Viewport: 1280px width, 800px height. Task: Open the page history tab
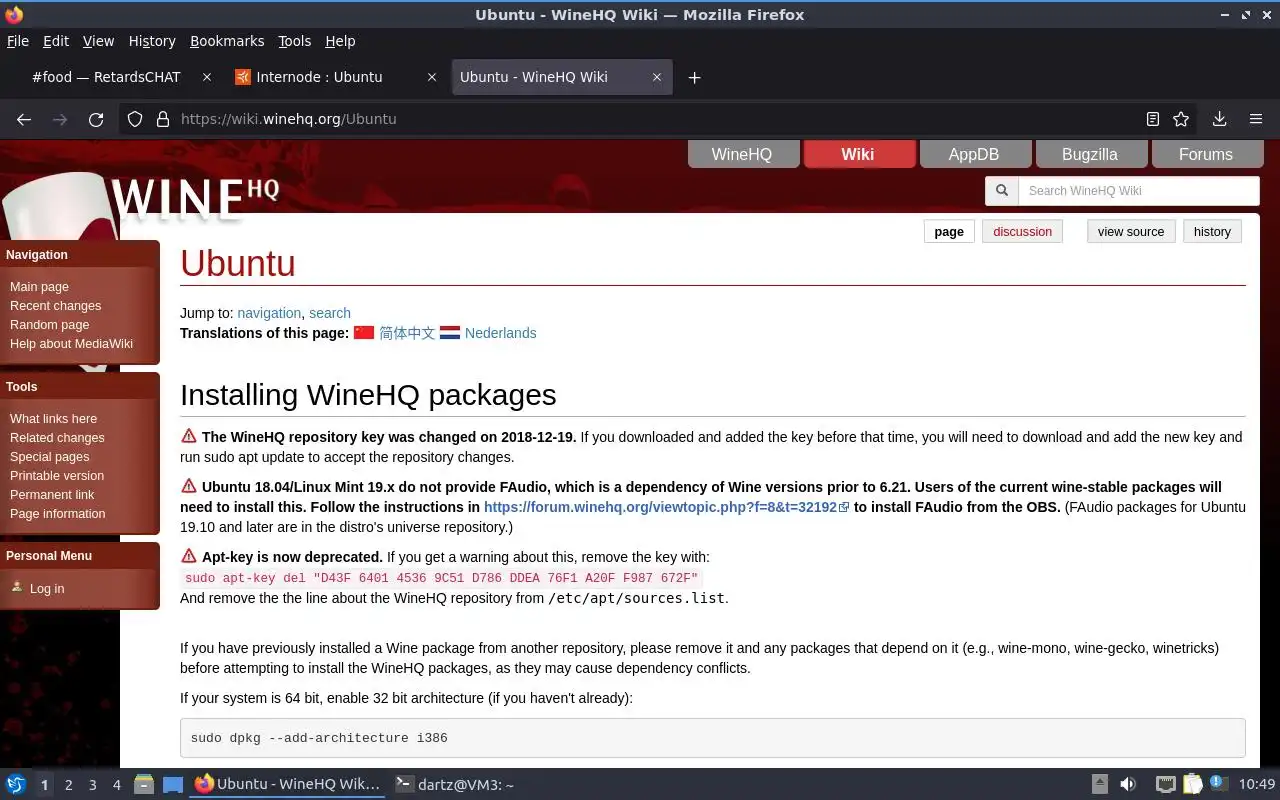(1212, 231)
